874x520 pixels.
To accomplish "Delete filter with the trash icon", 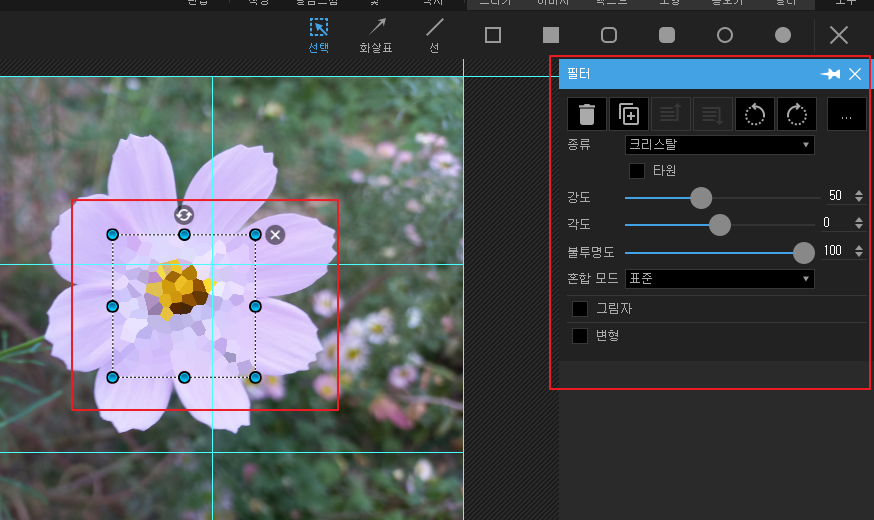I will pos(586,114).
